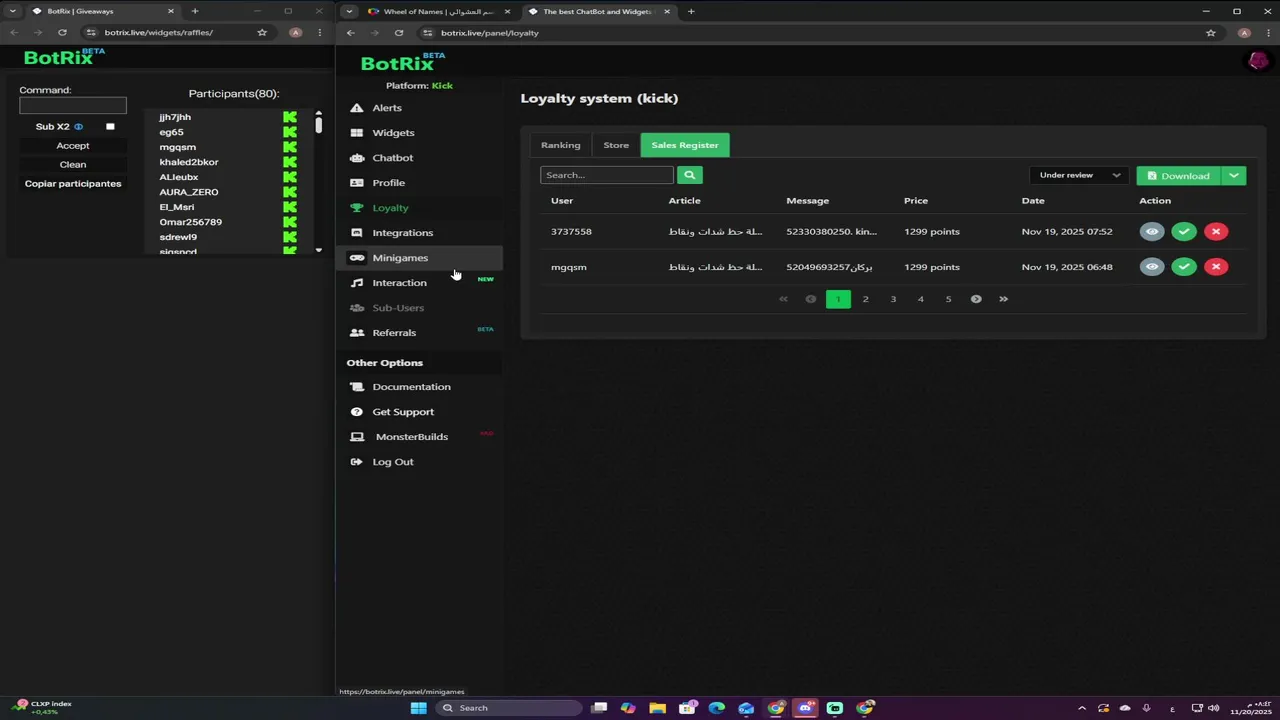Open tab search dropdown in the Giveaways window
Screen dimensions: 1280x720
coord(12,11)
